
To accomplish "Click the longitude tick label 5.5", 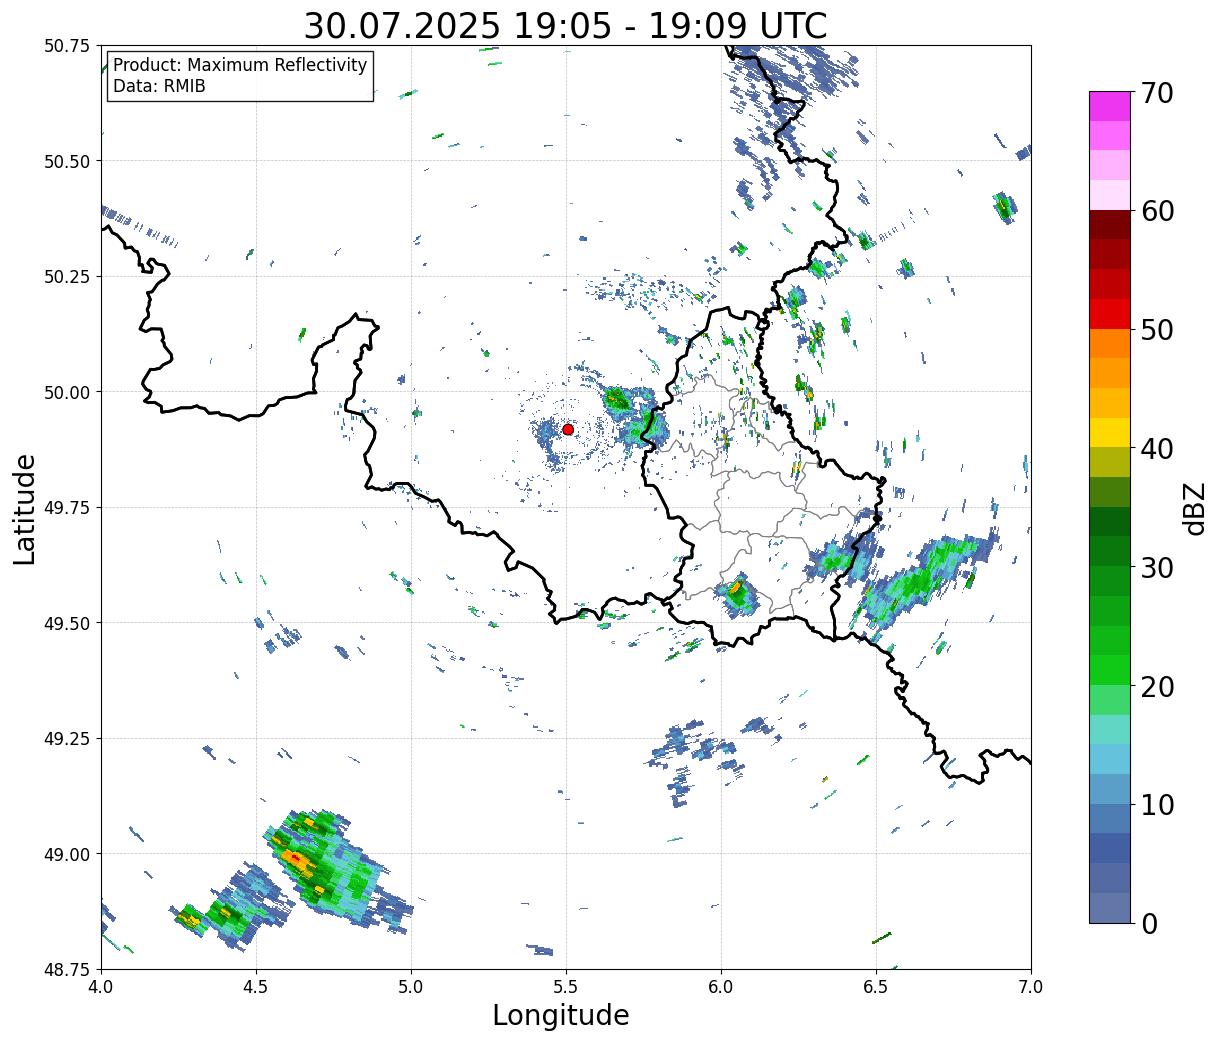I will (x=566, y=986).
